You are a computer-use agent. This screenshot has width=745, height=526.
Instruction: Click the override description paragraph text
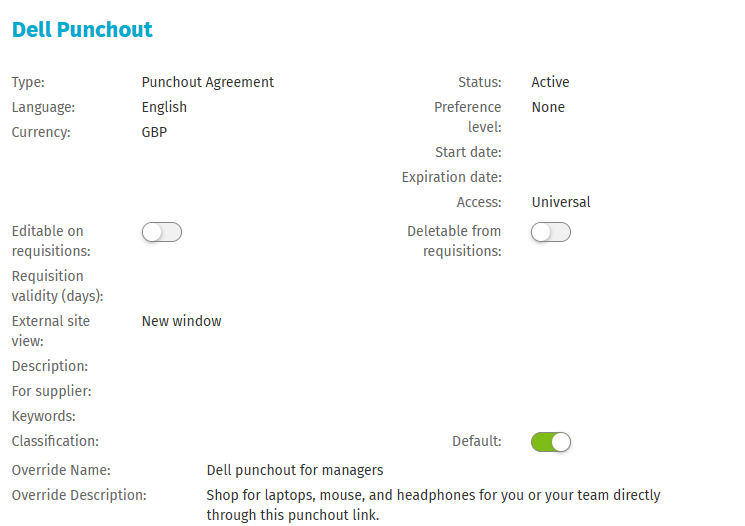coord(433,505)
